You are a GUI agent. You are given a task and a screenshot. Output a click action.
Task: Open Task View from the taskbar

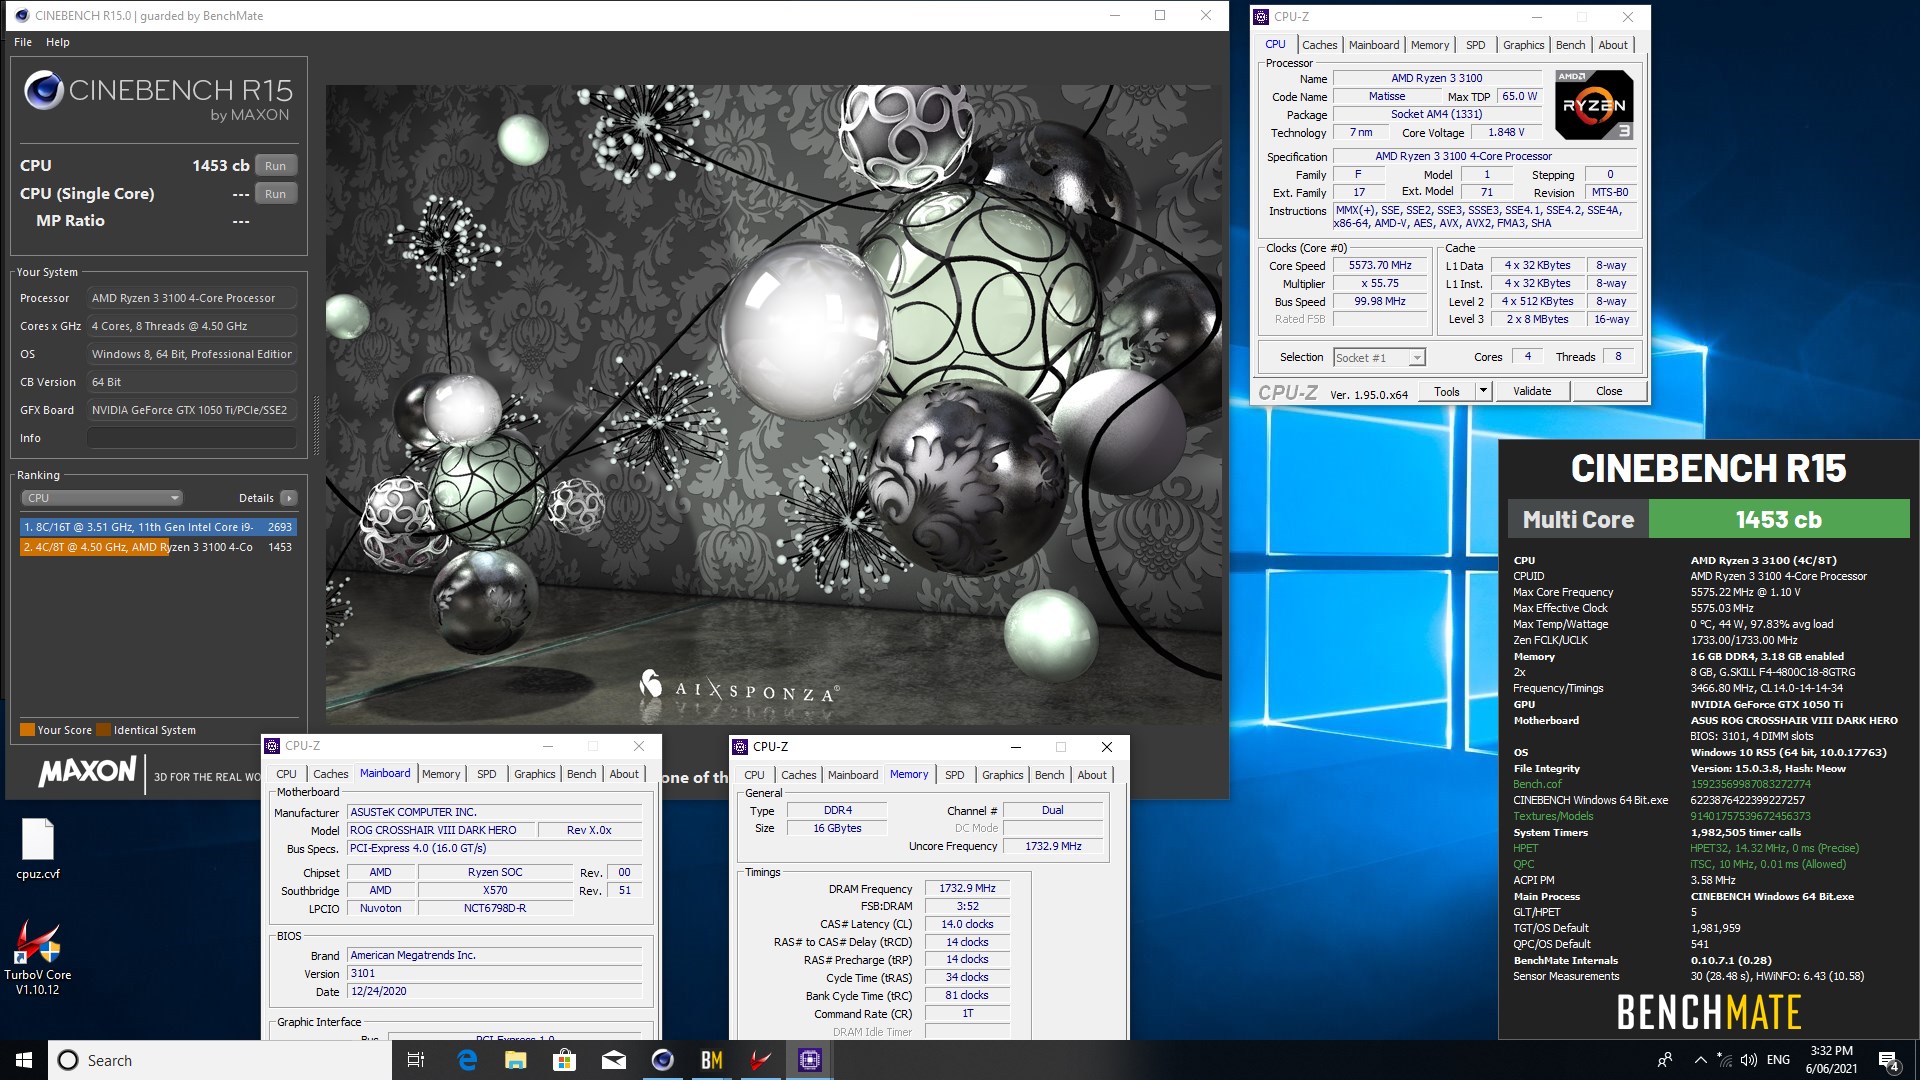pos(416,1060)
